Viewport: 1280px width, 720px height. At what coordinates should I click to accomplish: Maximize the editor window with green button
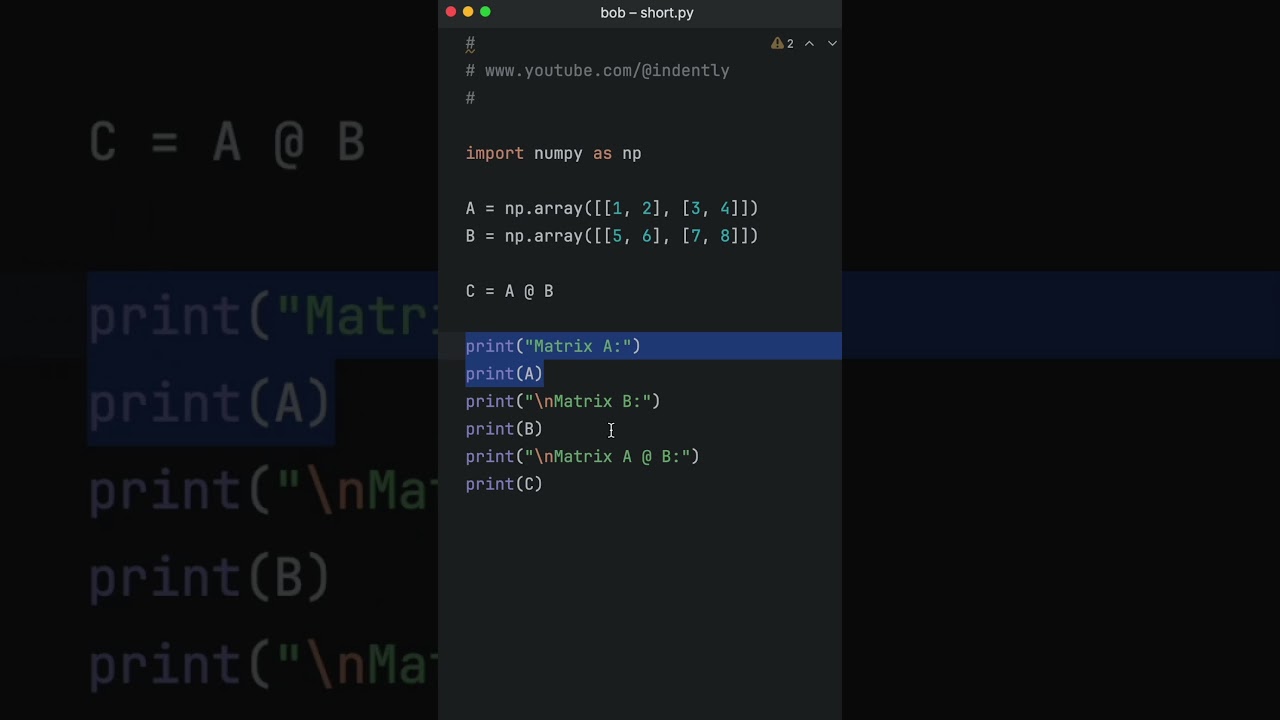(x=485, y=12)
